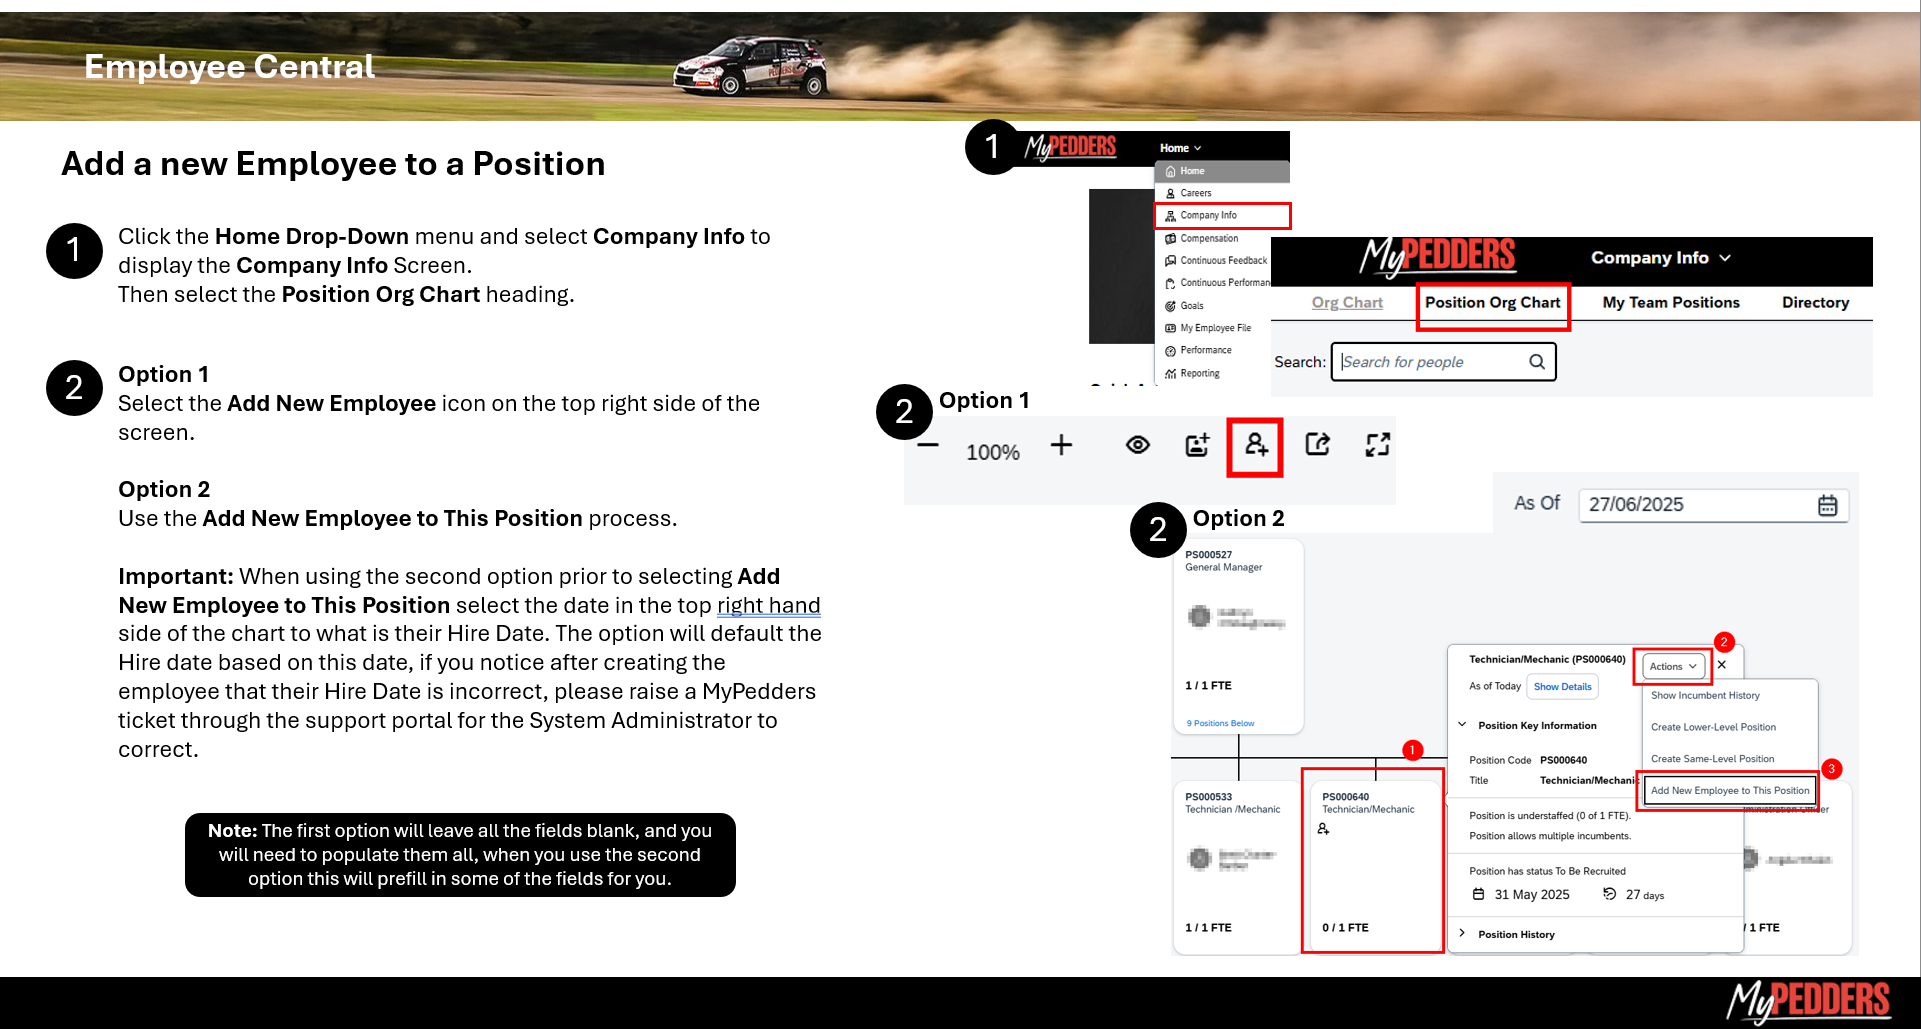This screenshot has width=1921, height=1029.
Task: Switch to the Position Org Chart tab
Action: 1492,303
